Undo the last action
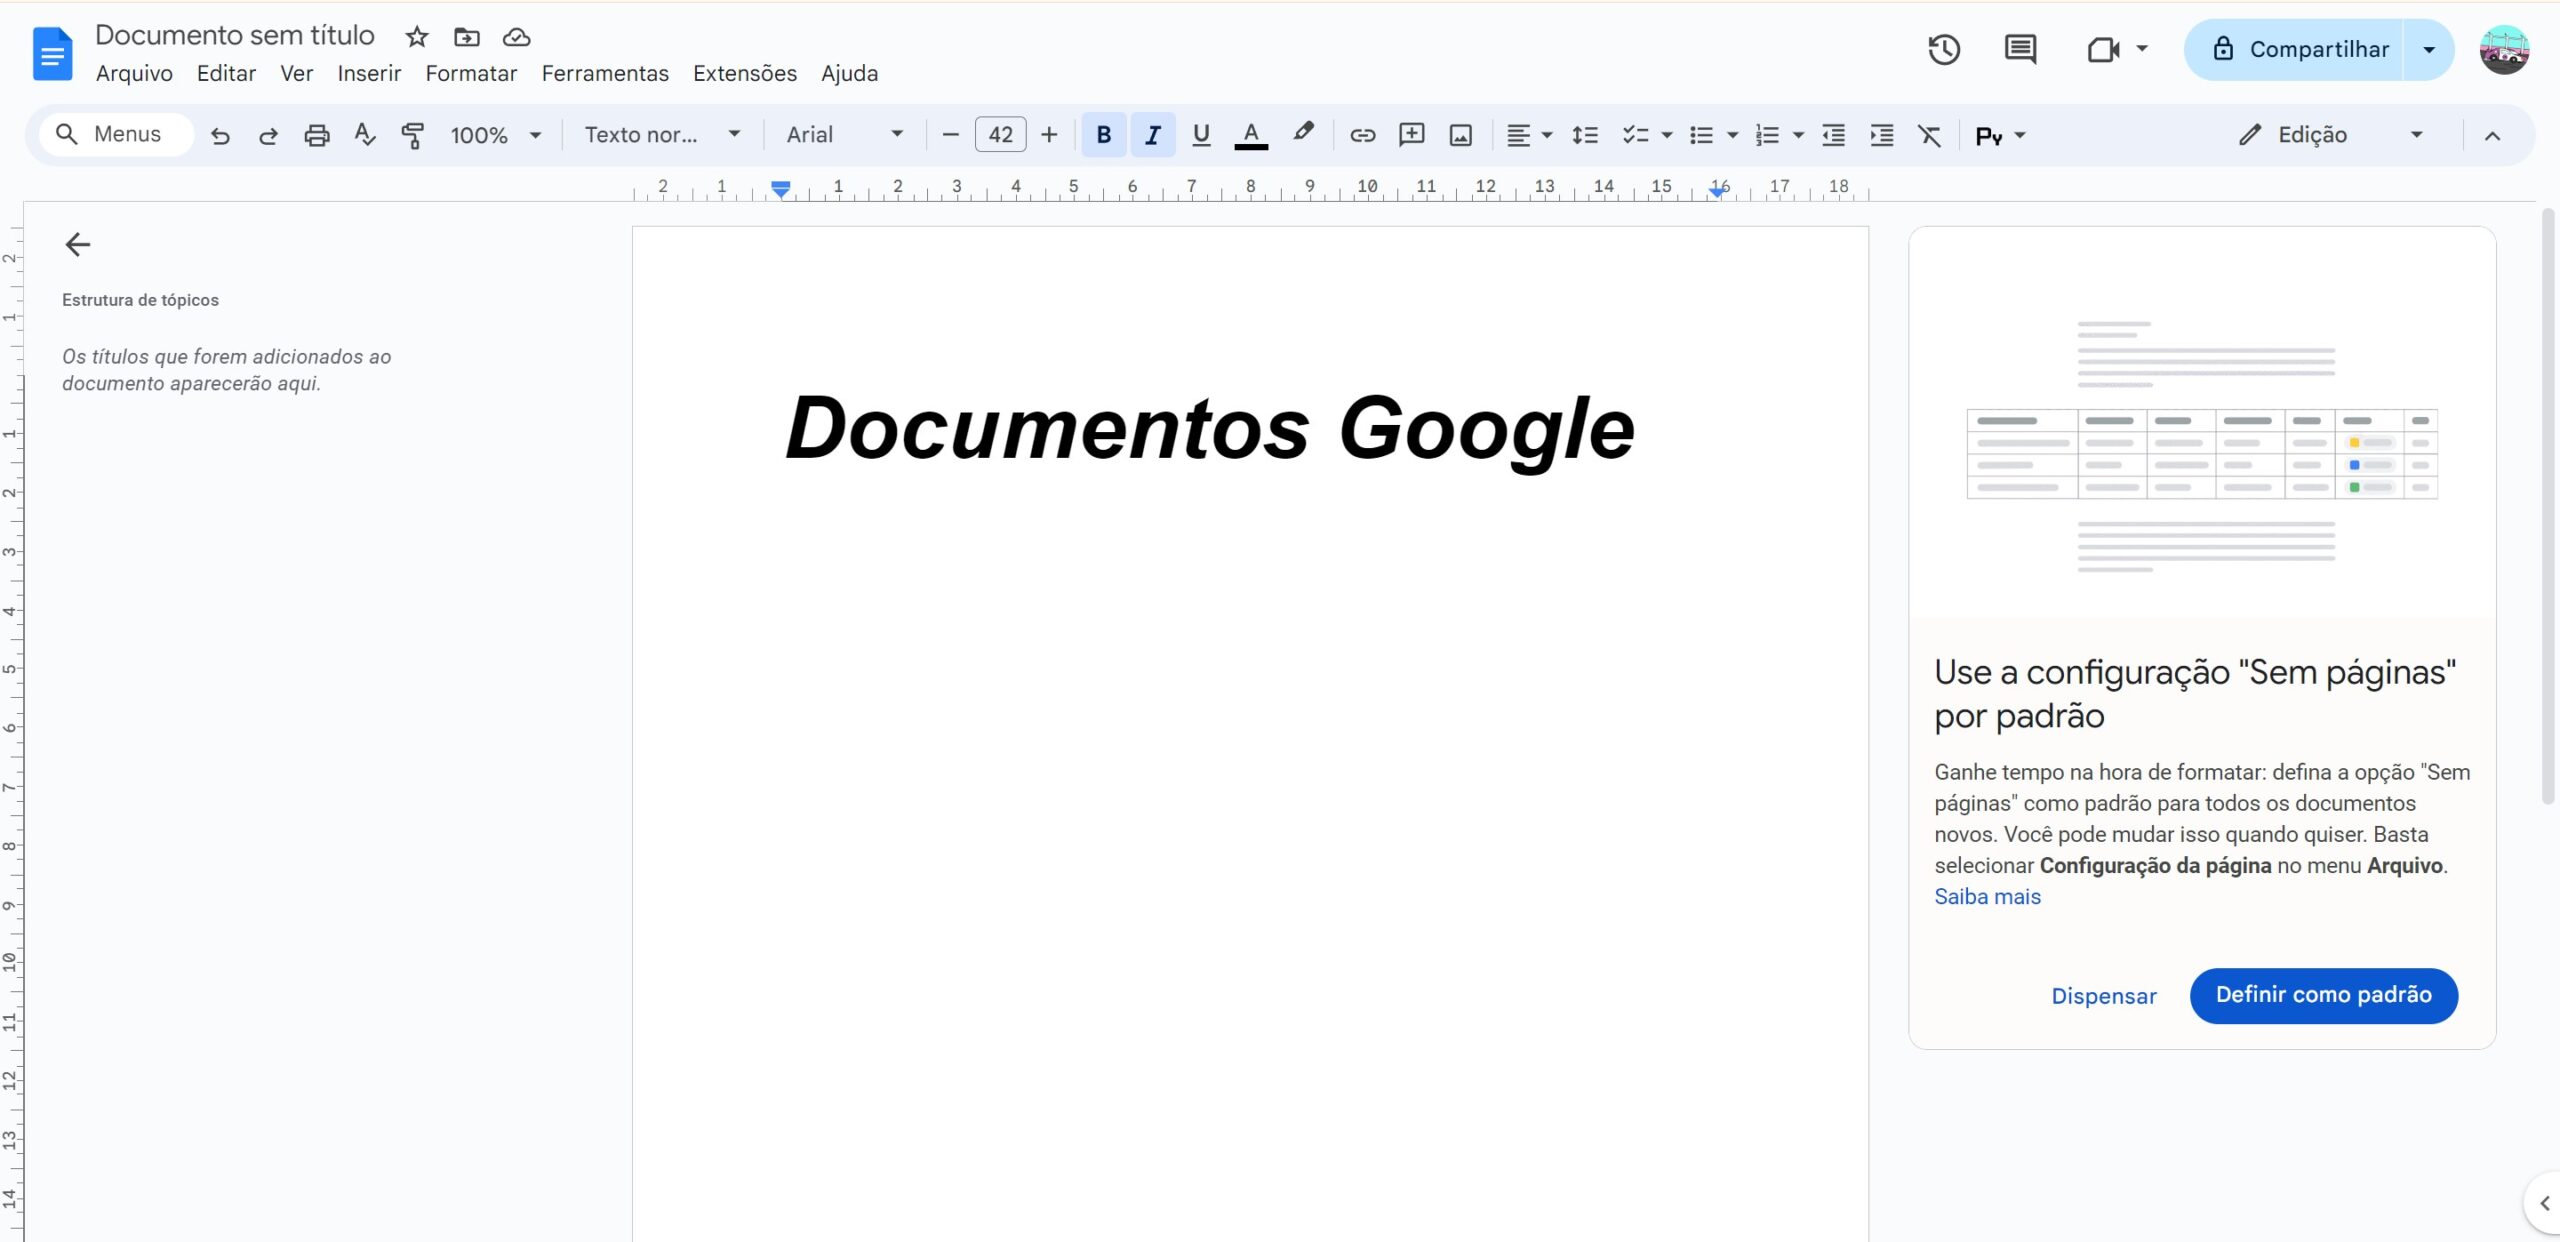The height and width of the screenshot is (1242, 2560). 220,135
